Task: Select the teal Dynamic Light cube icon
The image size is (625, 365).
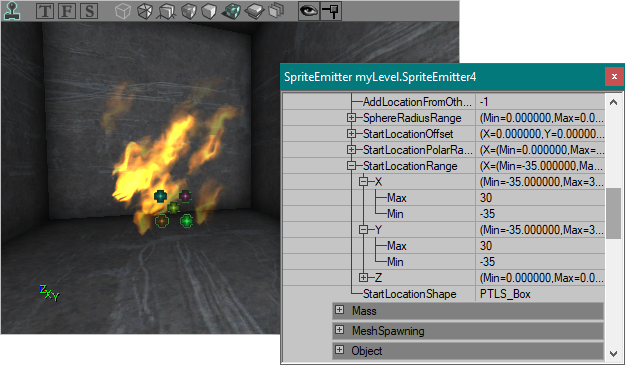Action: [231, 11]
